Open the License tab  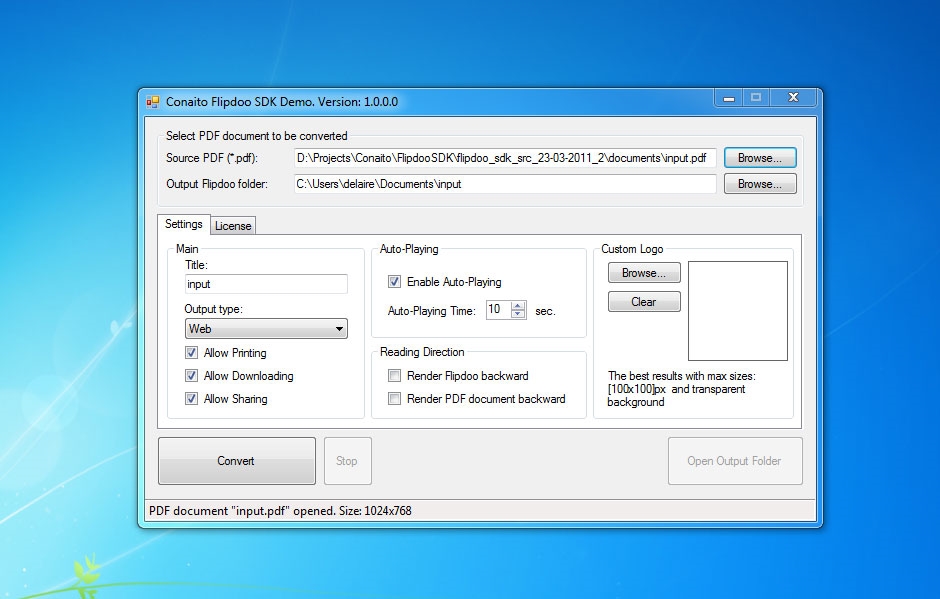[233, 226]
